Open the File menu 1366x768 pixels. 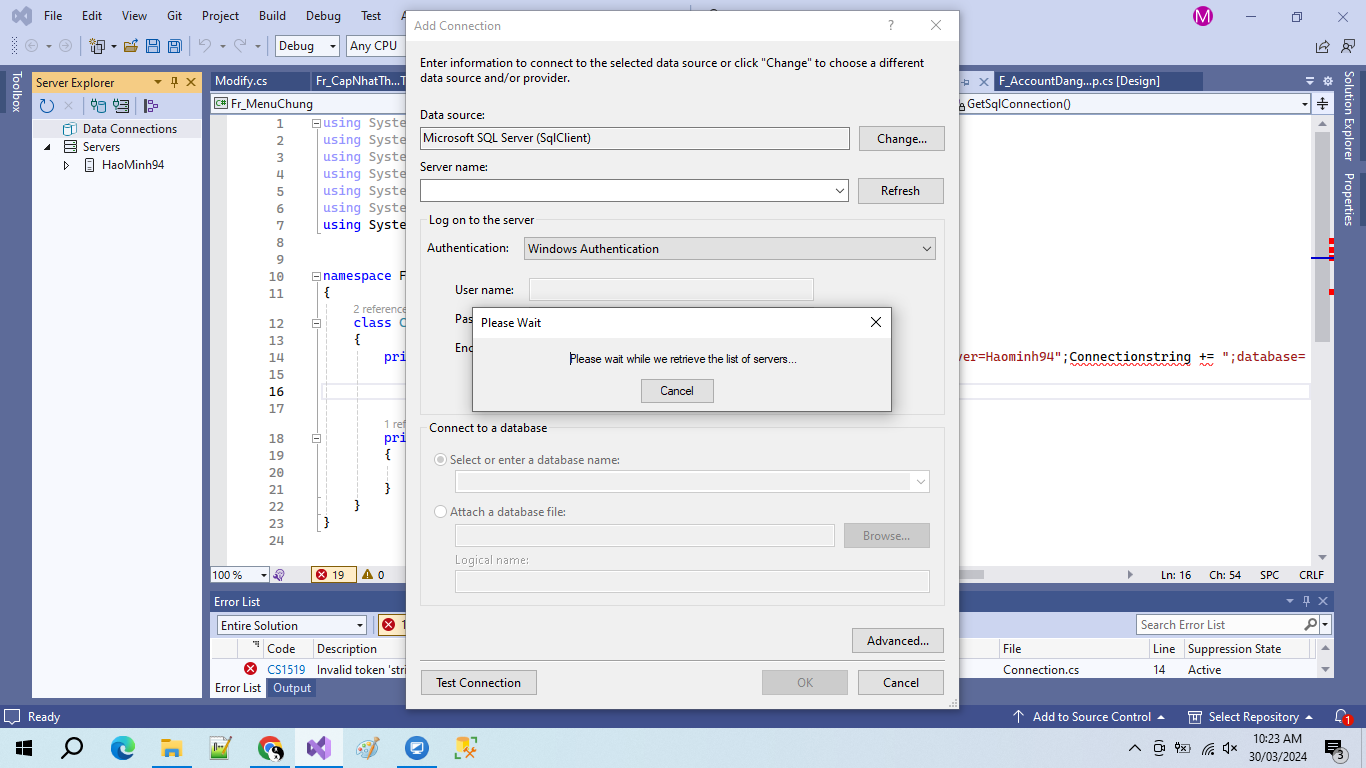click(53, 16)
